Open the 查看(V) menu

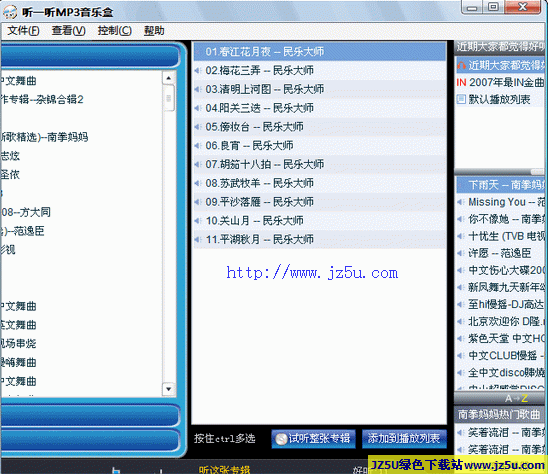click(68, 31)
